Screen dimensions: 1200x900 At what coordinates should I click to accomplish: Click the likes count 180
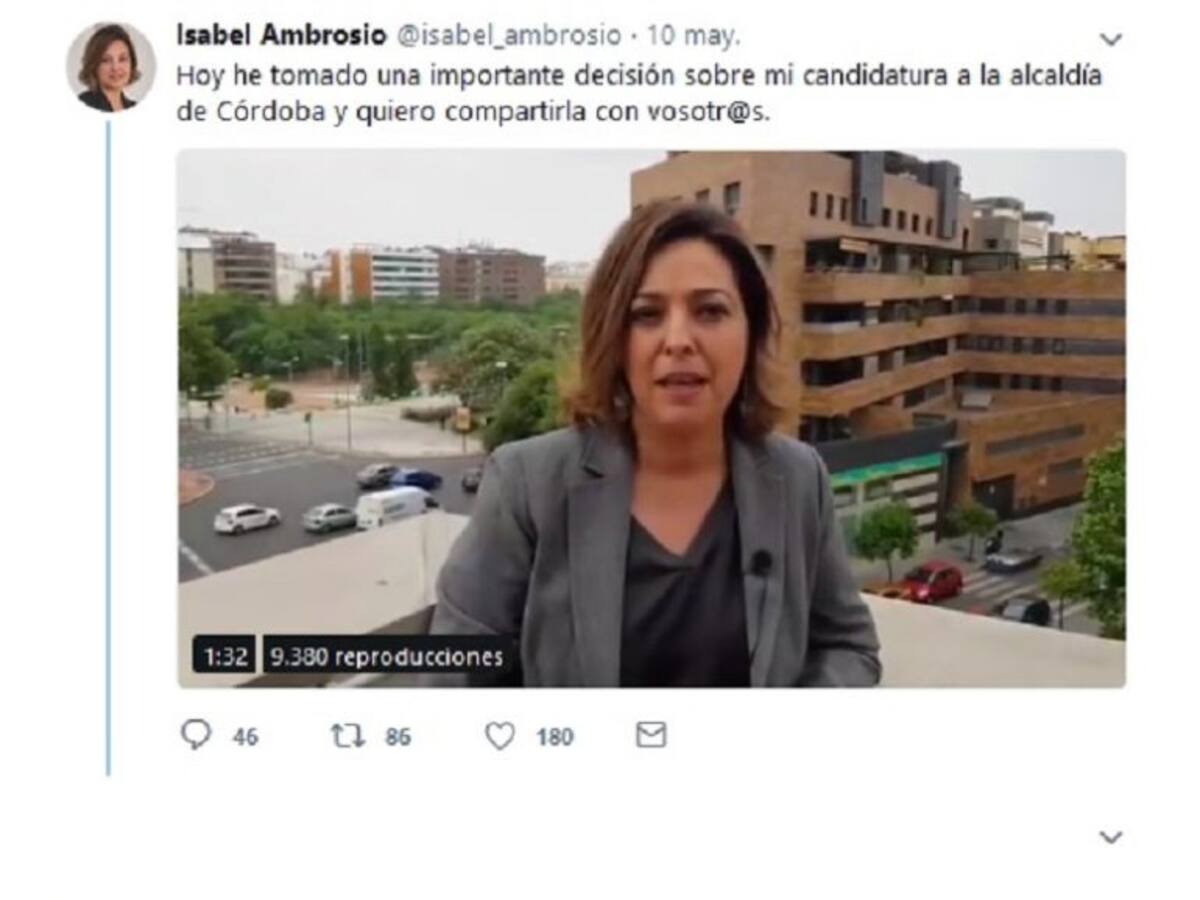(x=555, y=738)
